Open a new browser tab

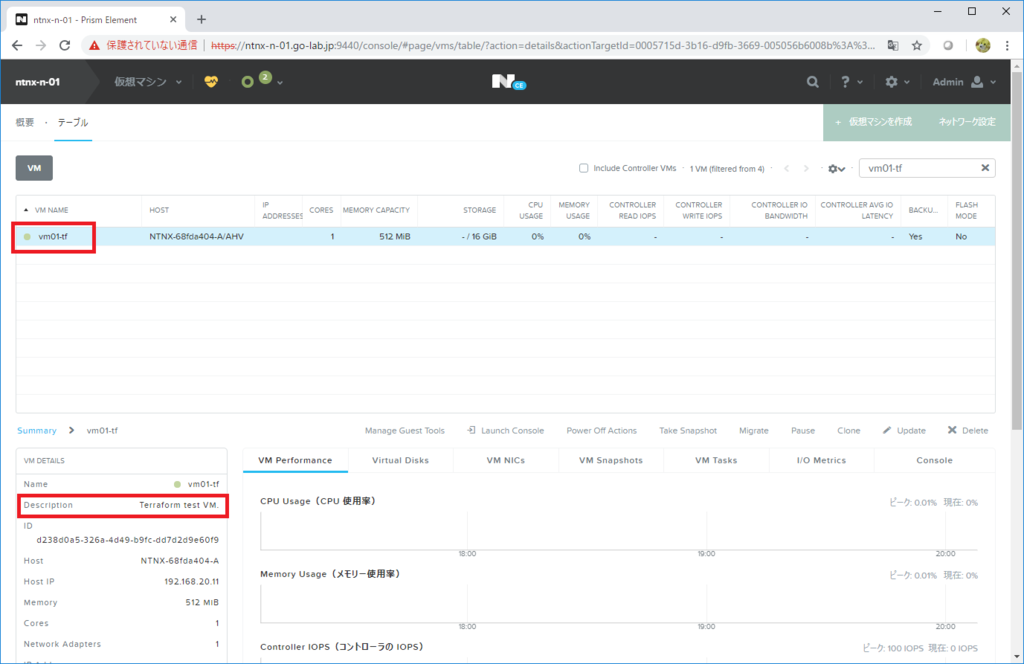tap(201, 20)
